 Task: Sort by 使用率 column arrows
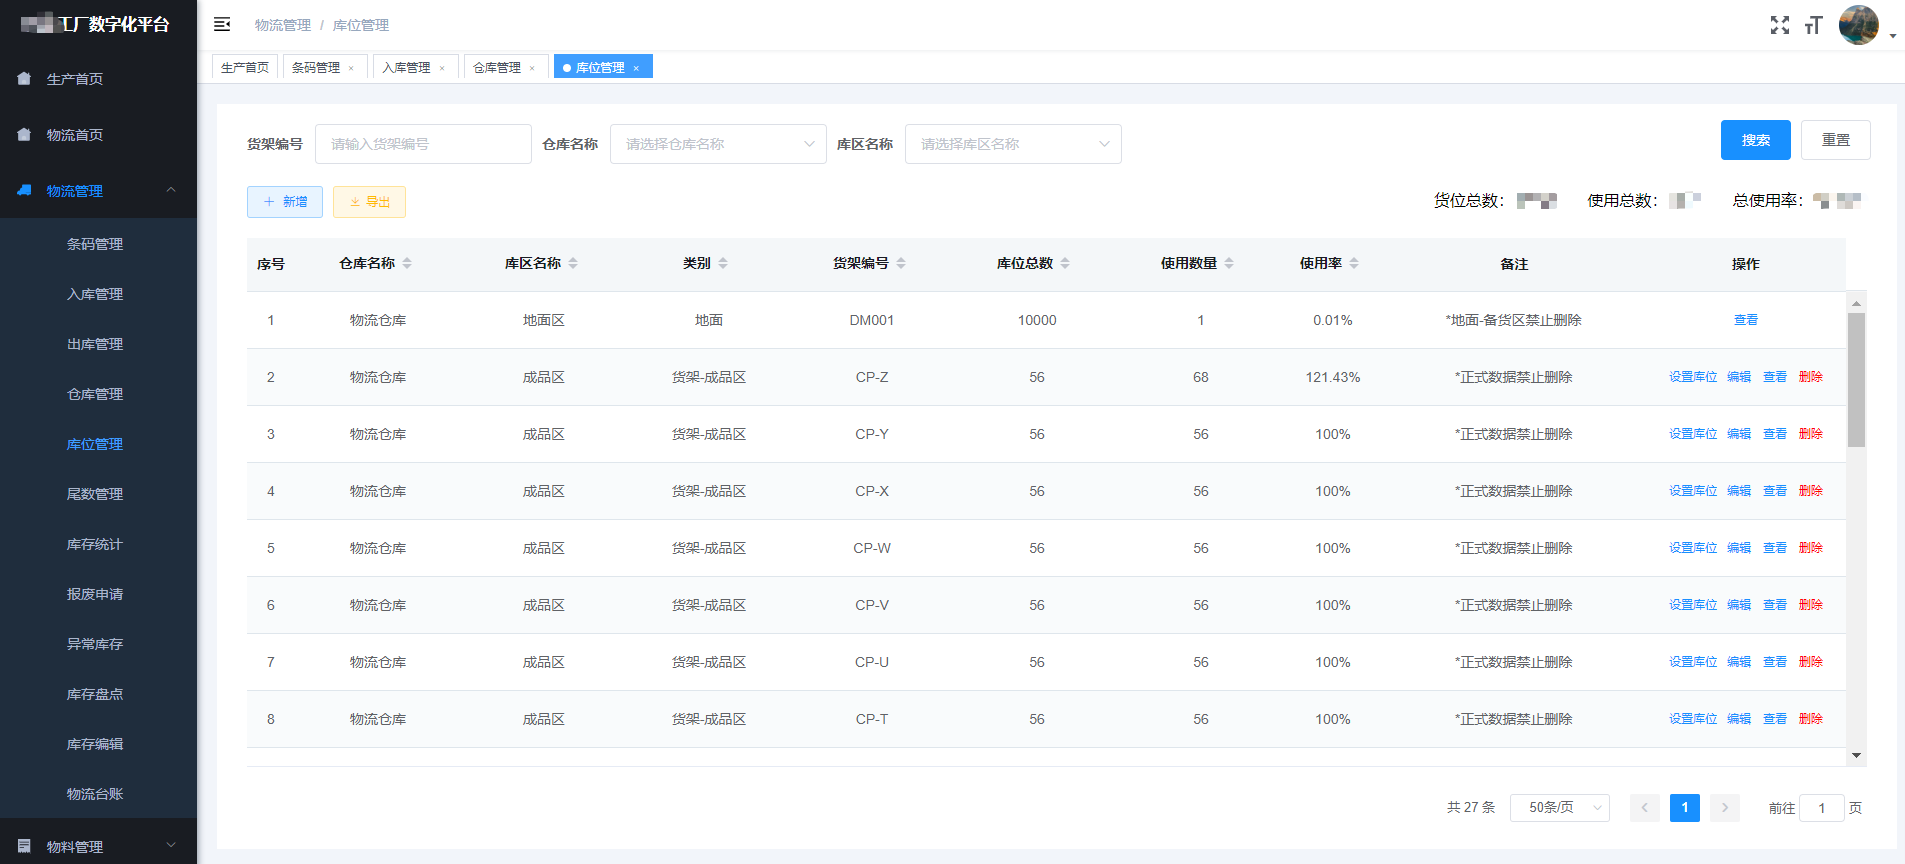1354,263
